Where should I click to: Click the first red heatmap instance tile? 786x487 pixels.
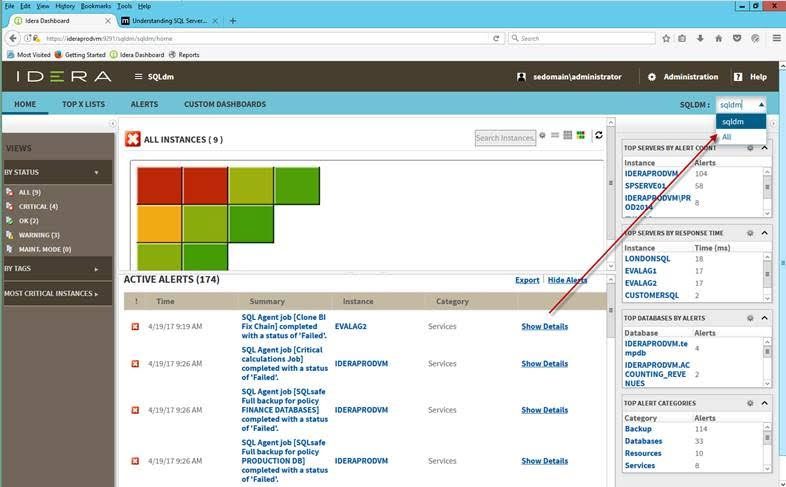[x=159, y=186]
